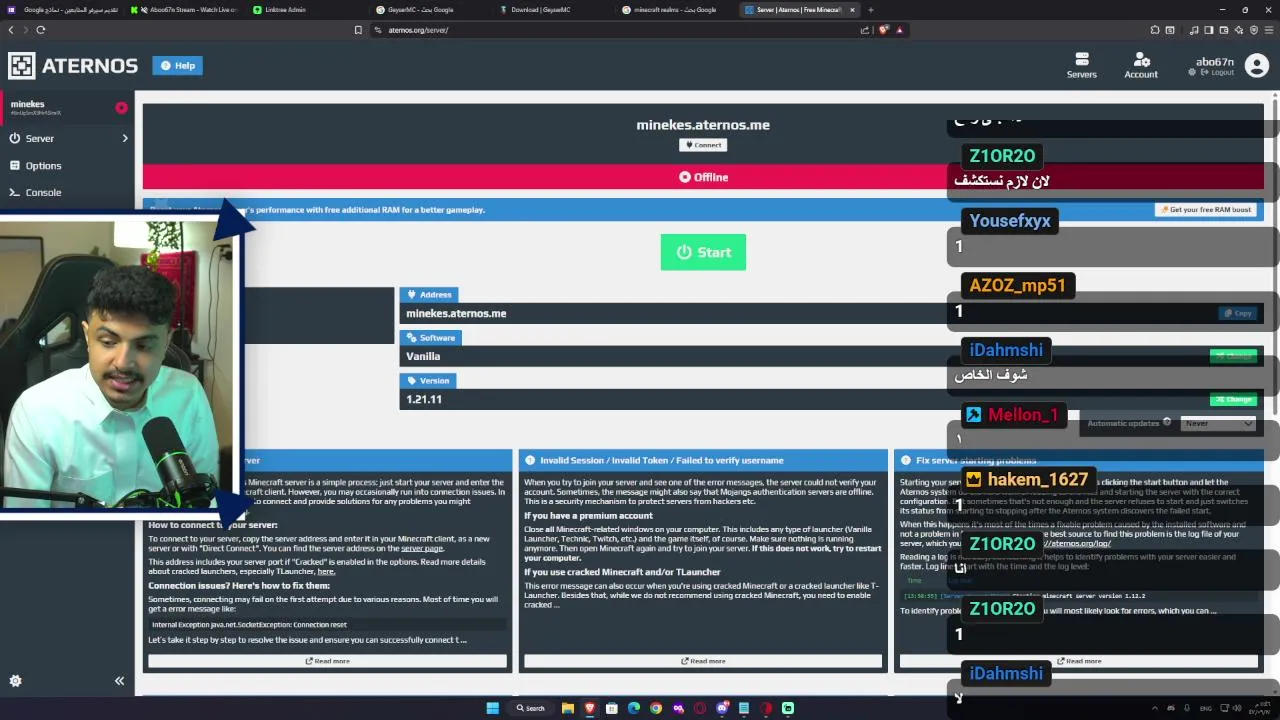Click Yousefxyx username in chat overlay
Image resolution: width=1280 pixels, height=720 pixels.
pyautogui.click(x=1010, y=221)
